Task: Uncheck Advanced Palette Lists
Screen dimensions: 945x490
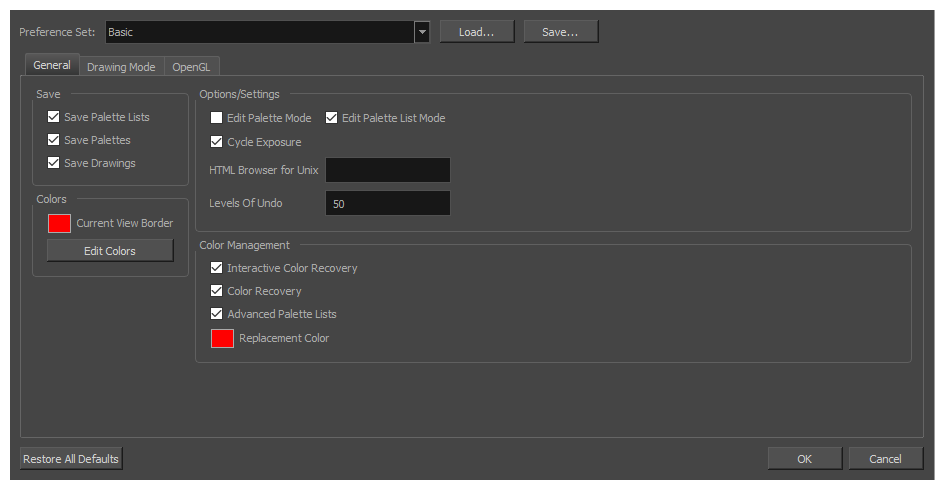Action: point(216,313)
